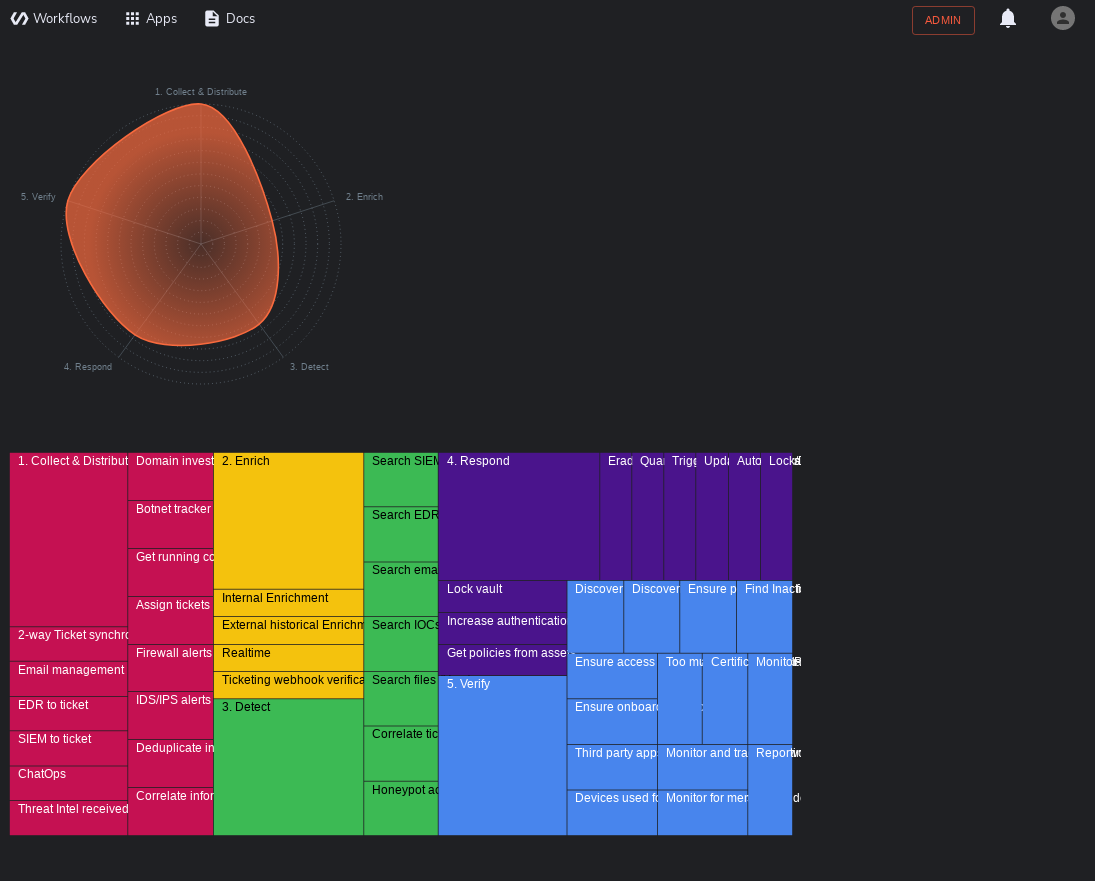Click the "4. Respond" radar chart axis label
The height and width of the screenshot is (881, 1095).
[x=87, y=366]
